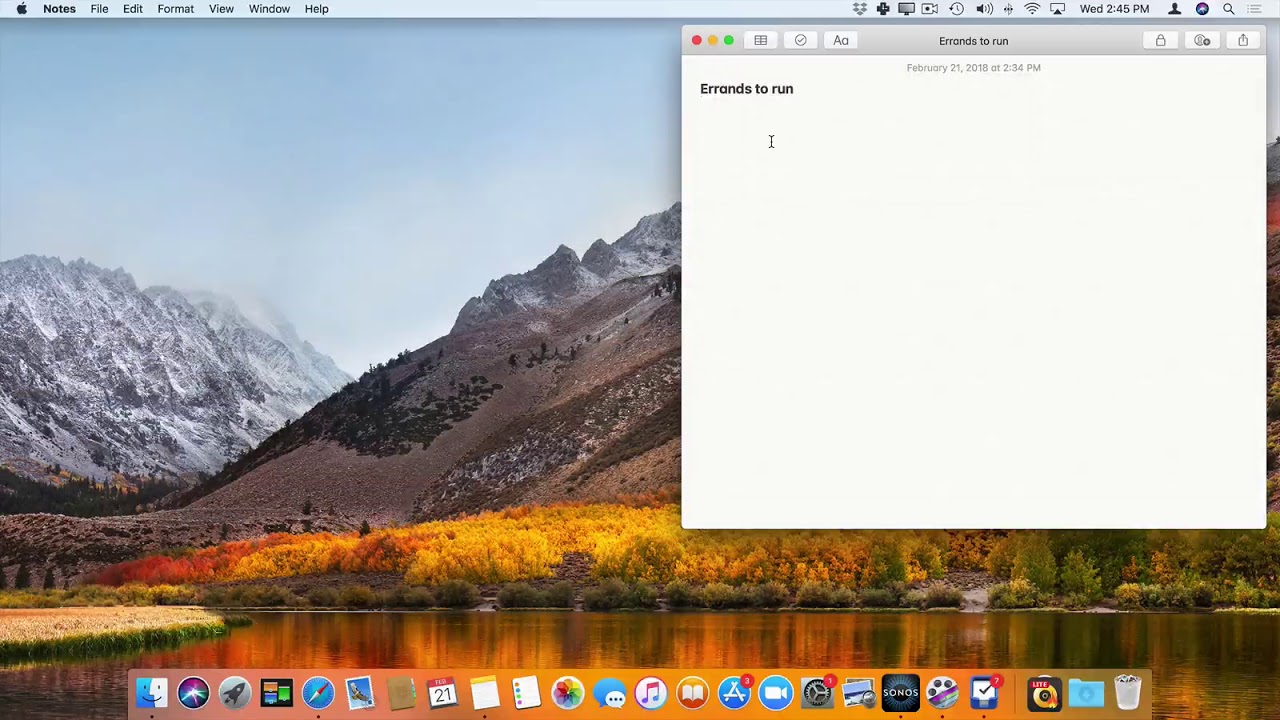Open Safari in the Dock
1280x720 pixels.
[318, 693]
